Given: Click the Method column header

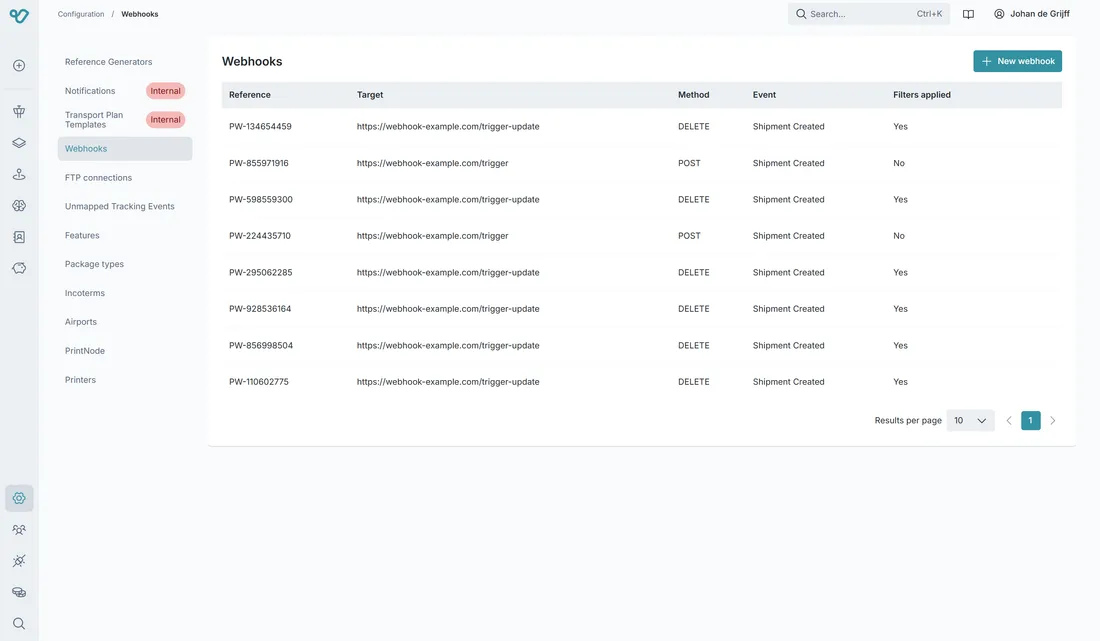Looking at the screenshot, I should [693, 95].
